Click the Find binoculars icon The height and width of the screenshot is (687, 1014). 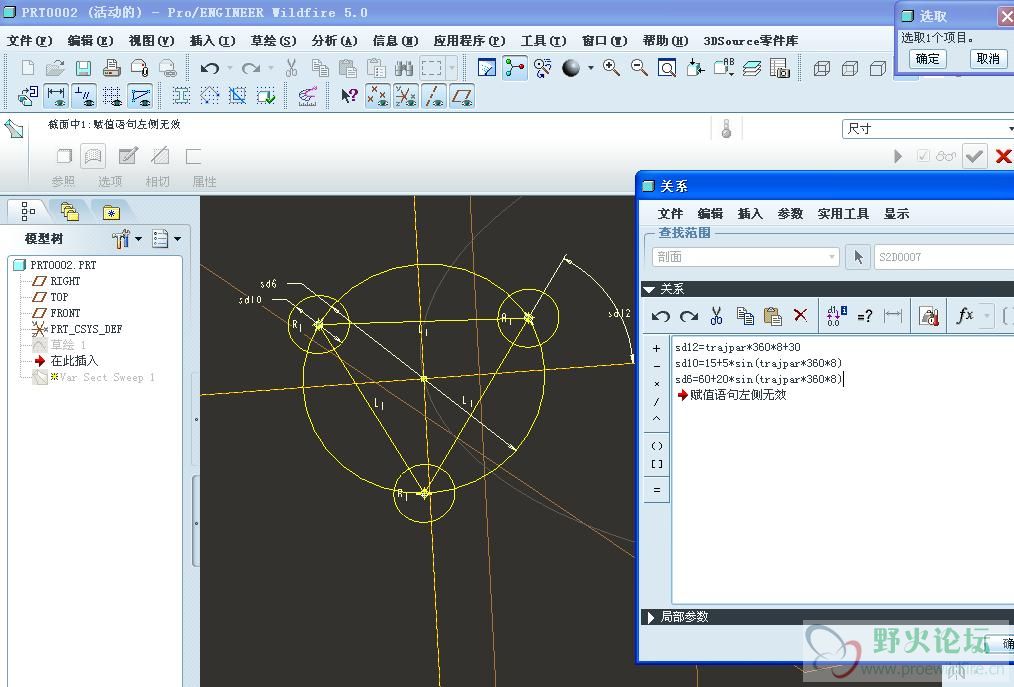point(404,67)
